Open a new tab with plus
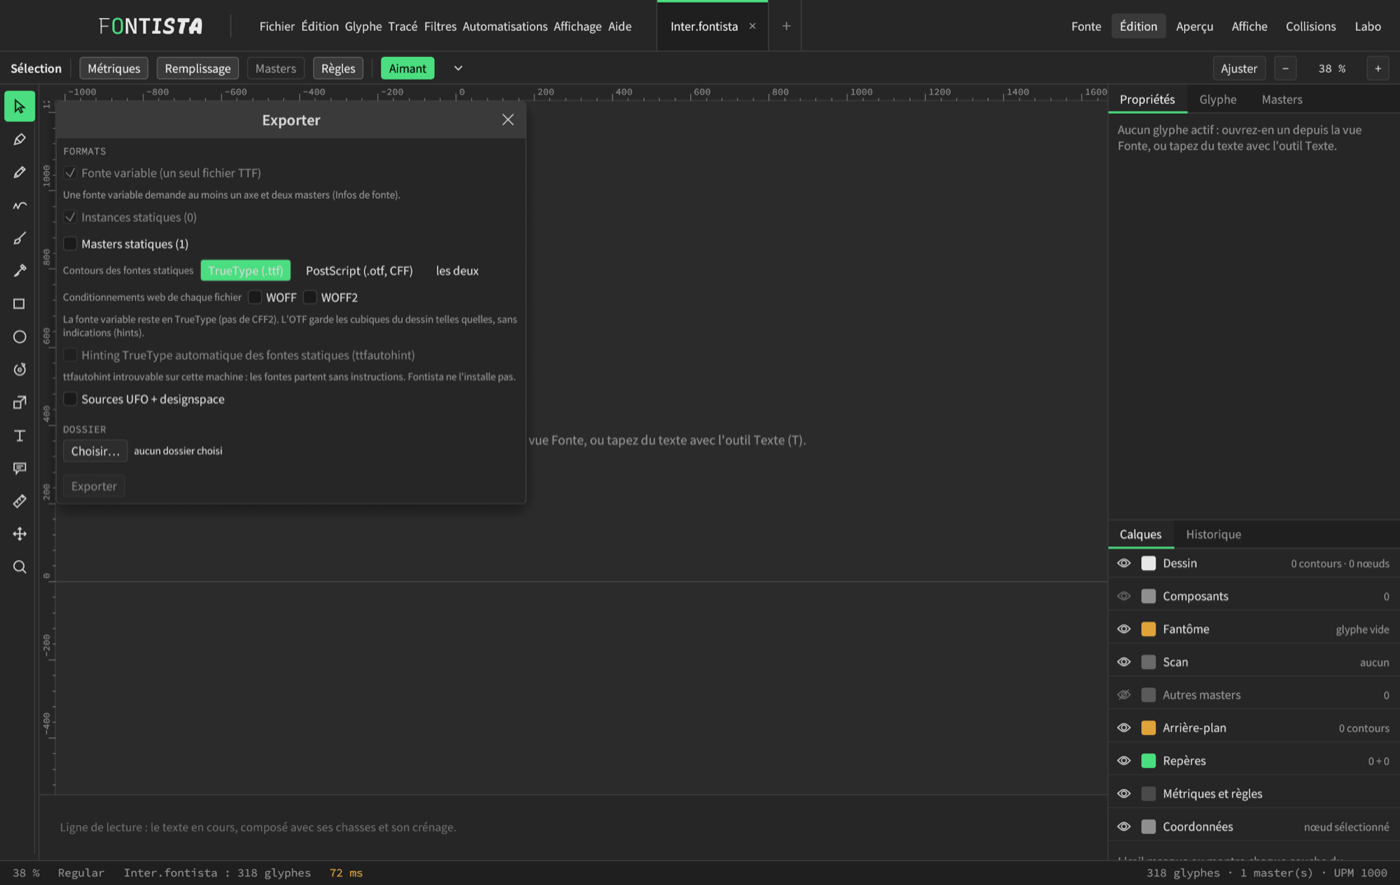This screenshot has height=885, width=1400. [x=786, y=26]
